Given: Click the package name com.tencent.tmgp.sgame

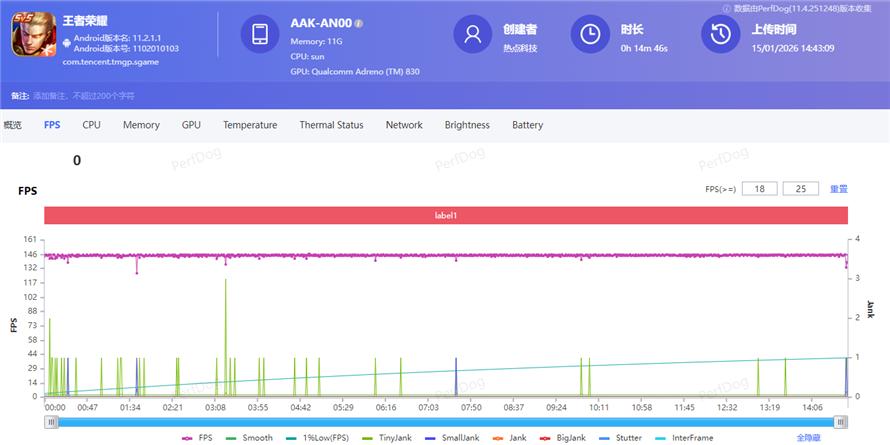Looking at the screenshot, I should click(111, 62).
